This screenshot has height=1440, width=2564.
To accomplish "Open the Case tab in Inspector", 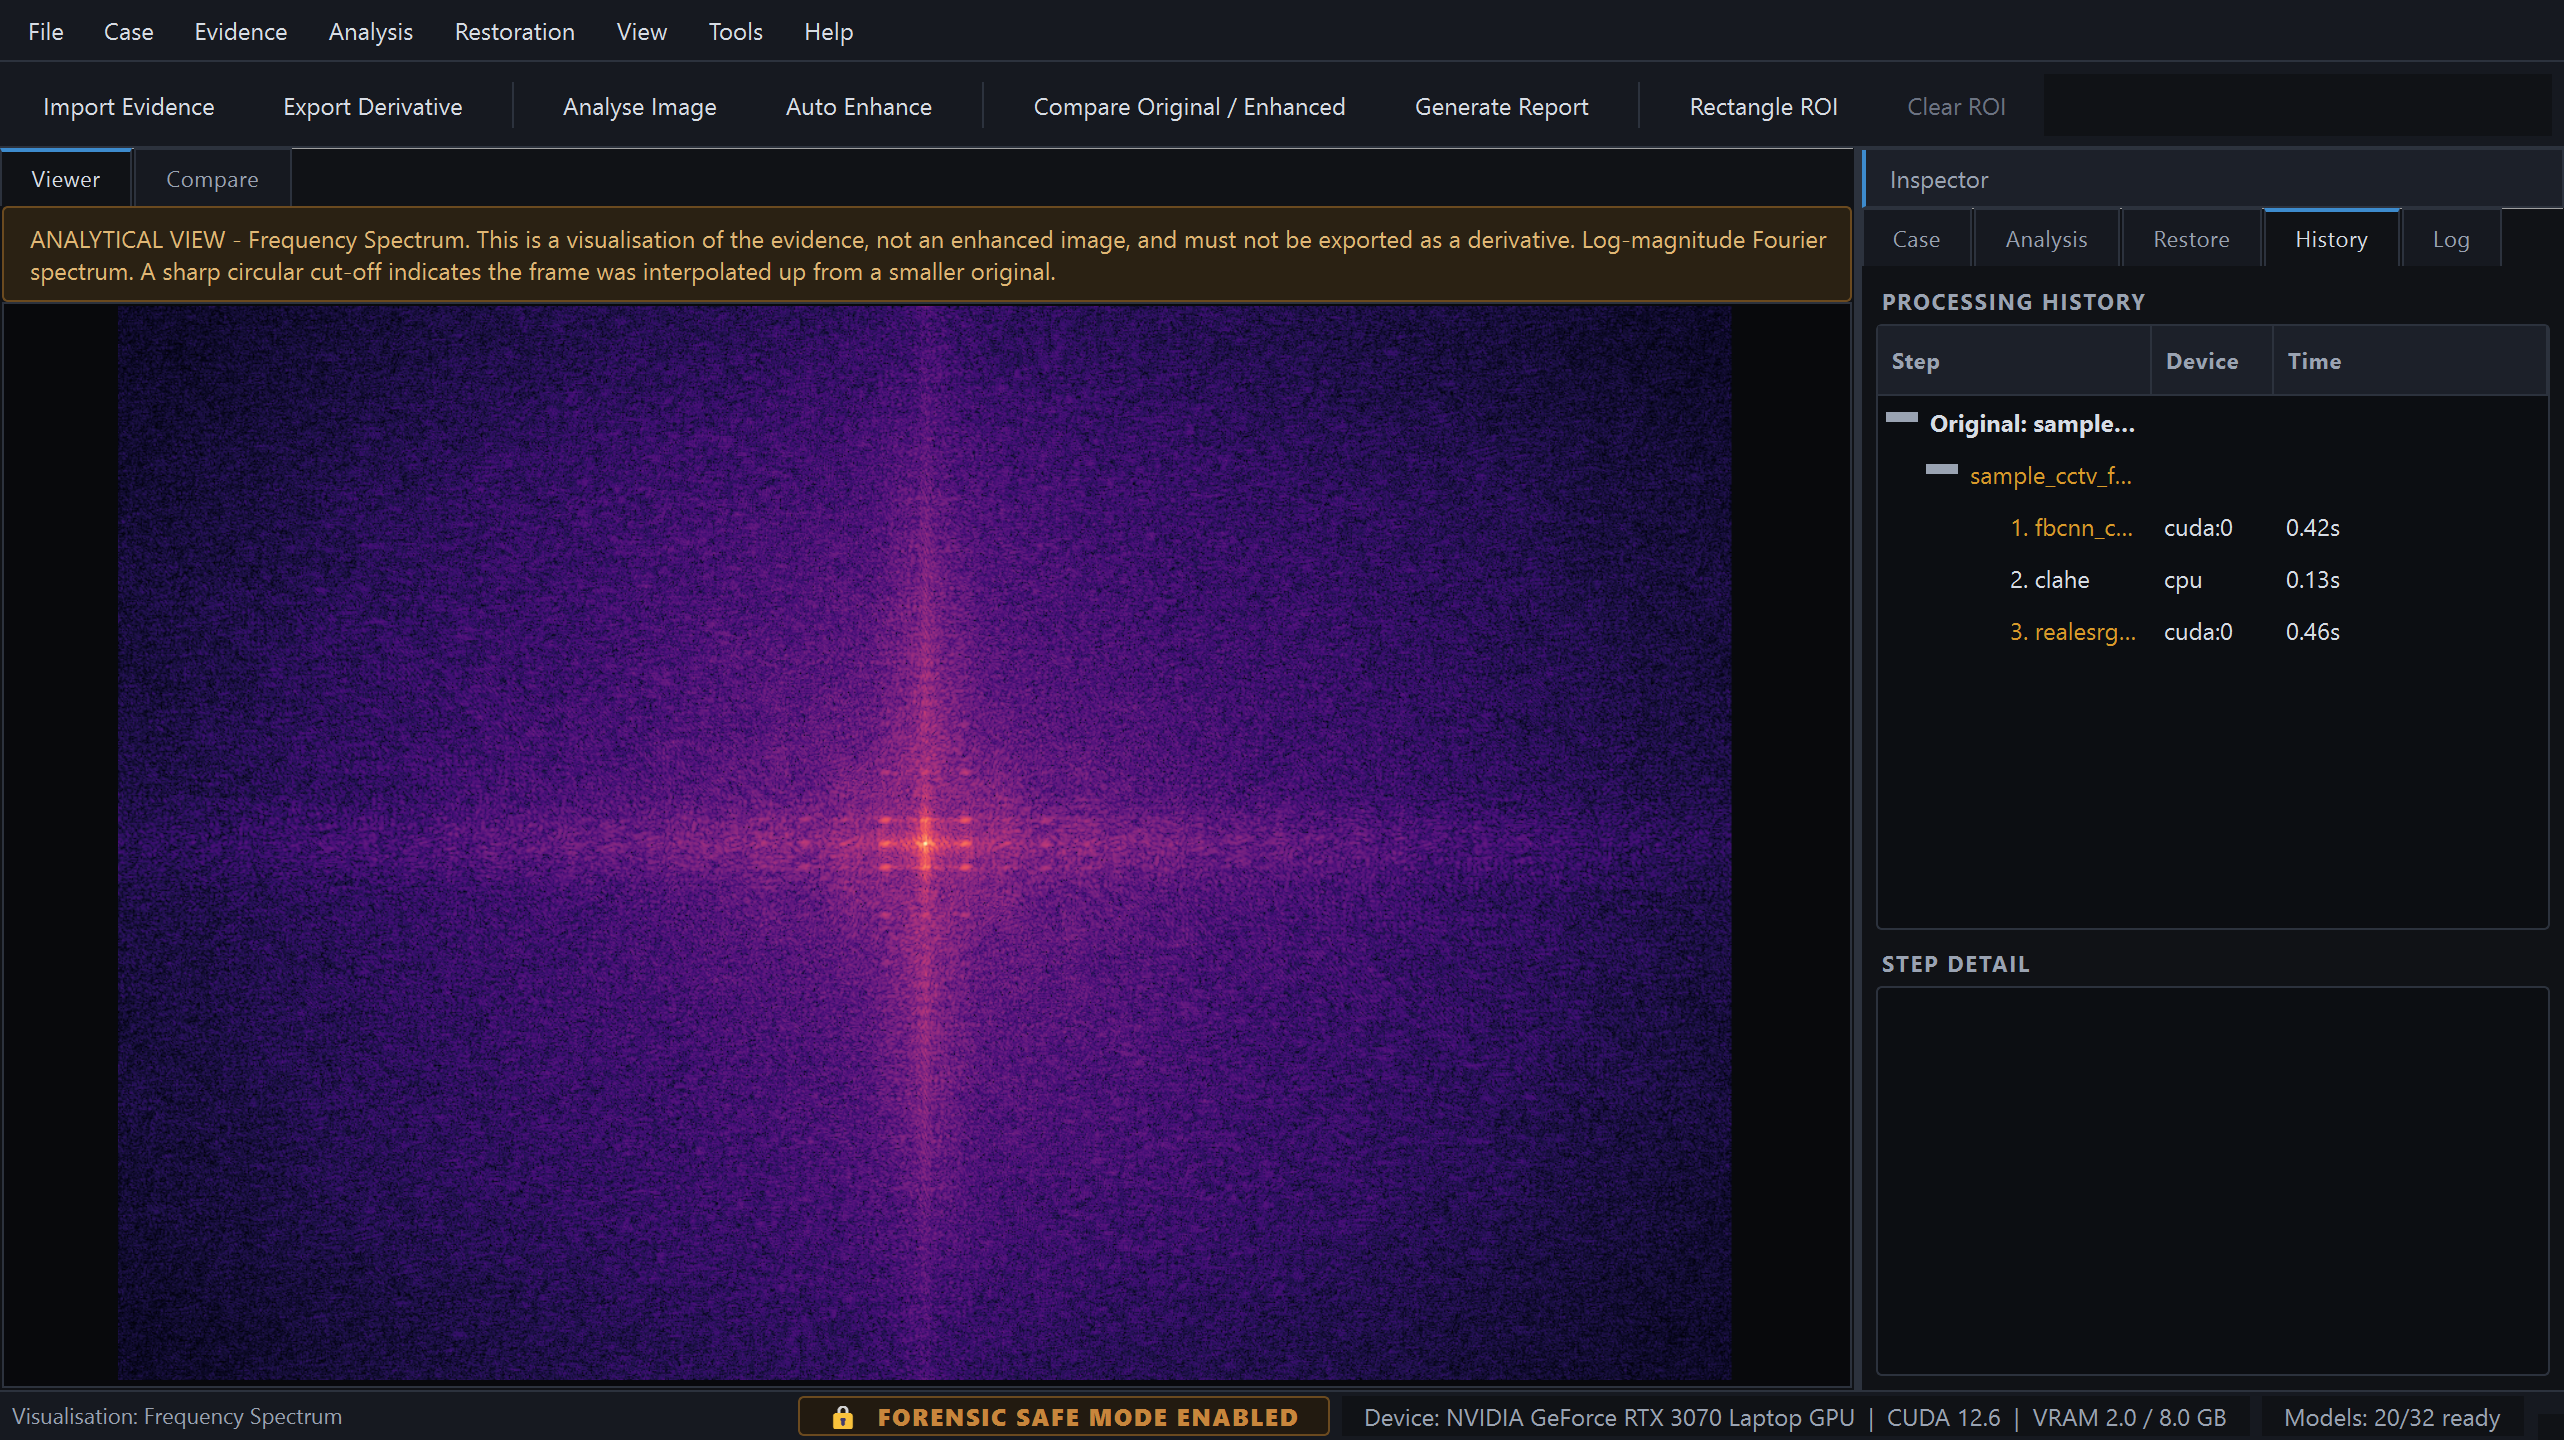I will [1916, 239].
